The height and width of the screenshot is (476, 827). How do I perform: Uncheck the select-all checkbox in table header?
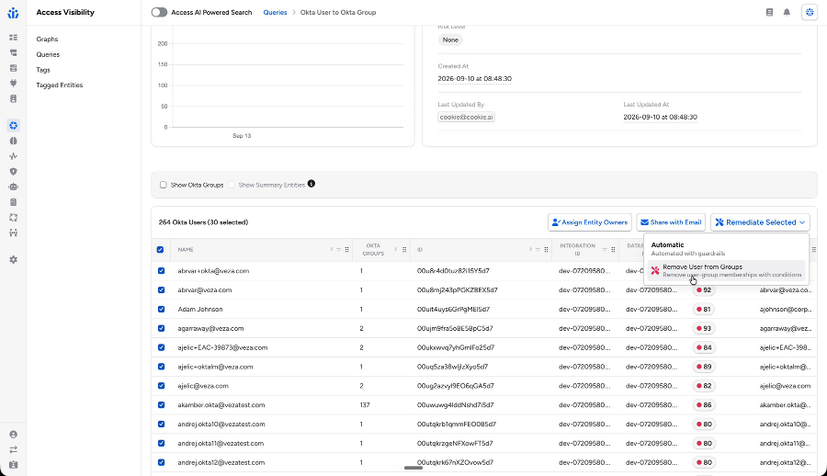[x=160, y=250]
